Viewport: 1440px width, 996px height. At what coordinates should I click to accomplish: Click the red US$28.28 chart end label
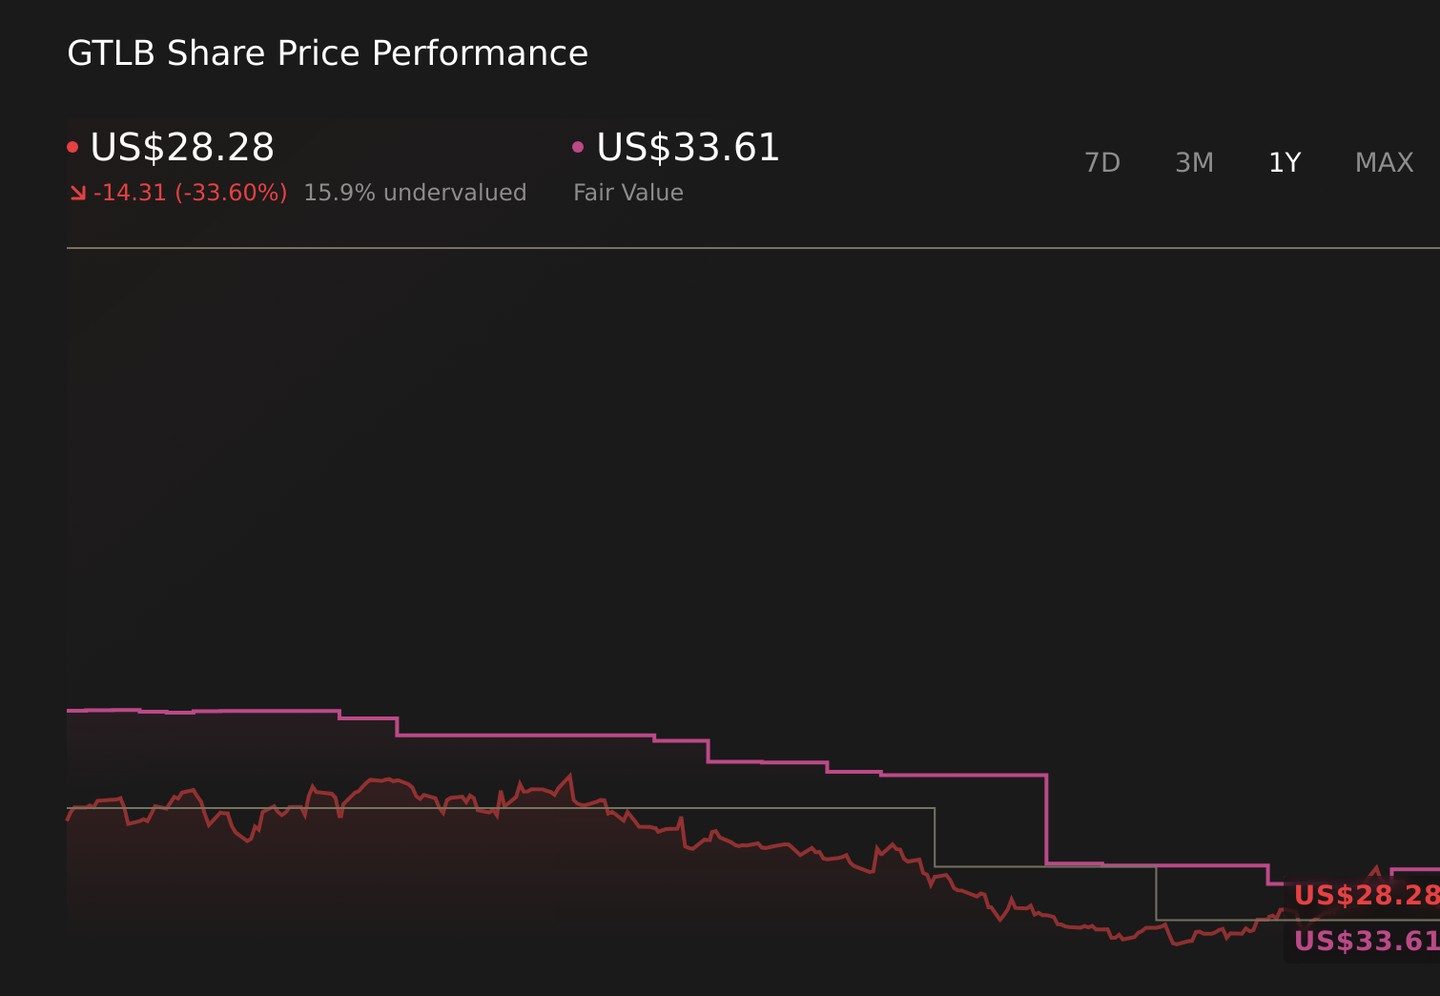[1366, 895]
